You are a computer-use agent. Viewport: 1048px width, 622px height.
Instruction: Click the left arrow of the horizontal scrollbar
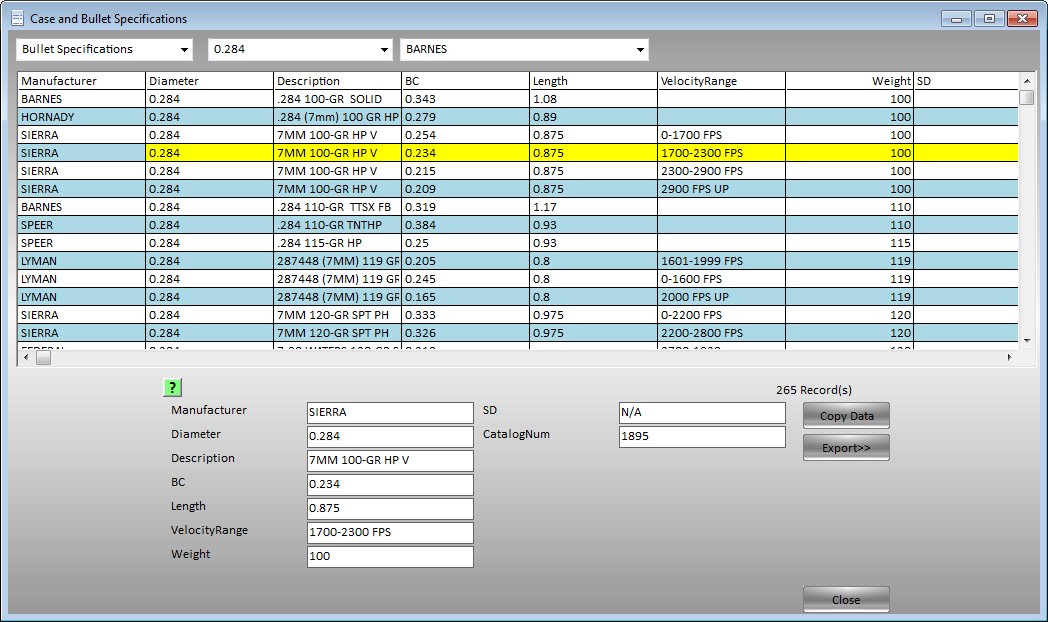click(x=24, y=357)
